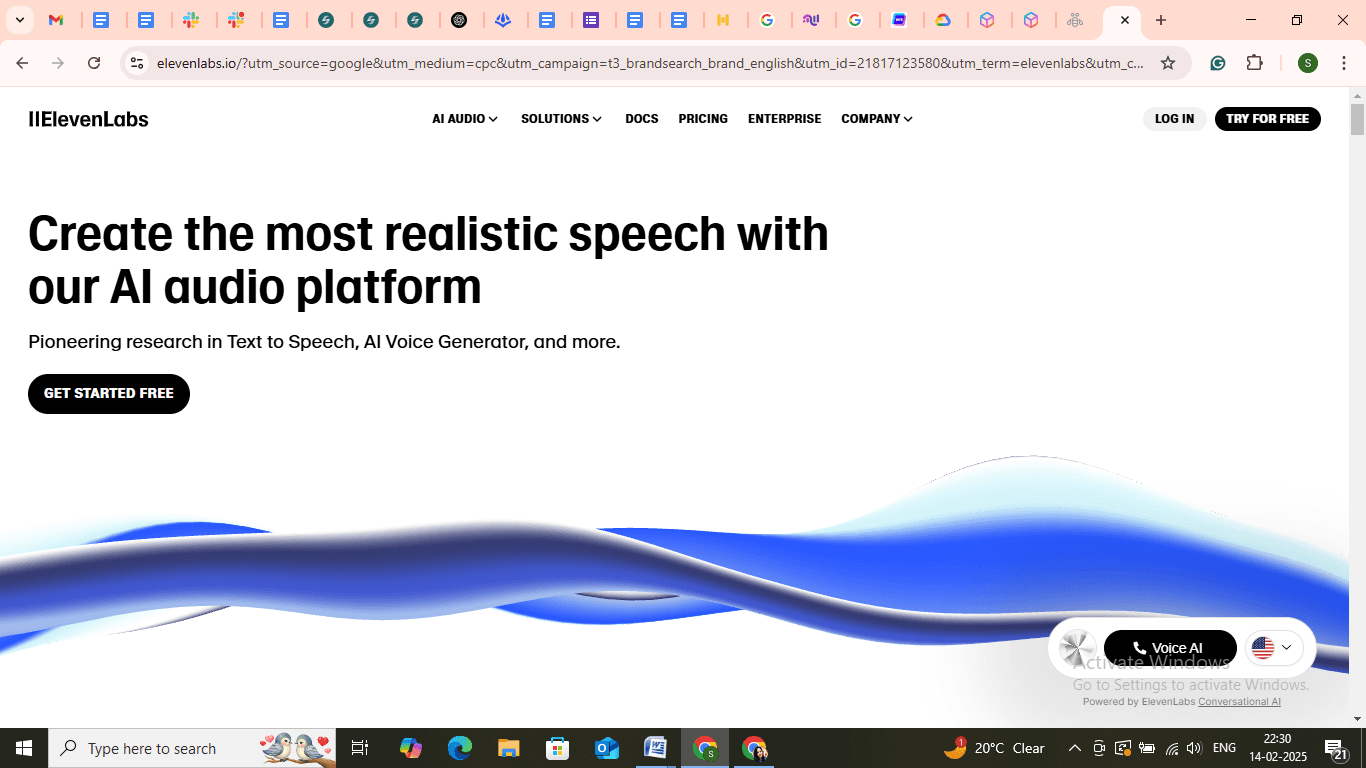This screenshot has height=768, width=1366.
Task: Click the Meet Now camera tray icon
Action: tap(1099, 748)
